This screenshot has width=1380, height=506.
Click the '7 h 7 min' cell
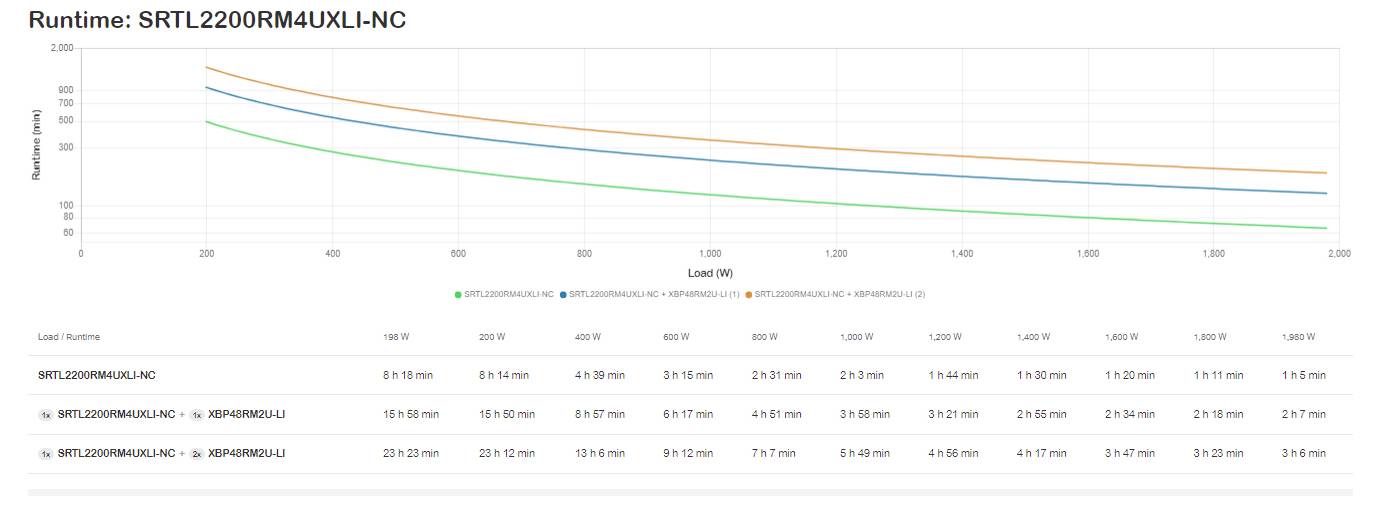774,453
